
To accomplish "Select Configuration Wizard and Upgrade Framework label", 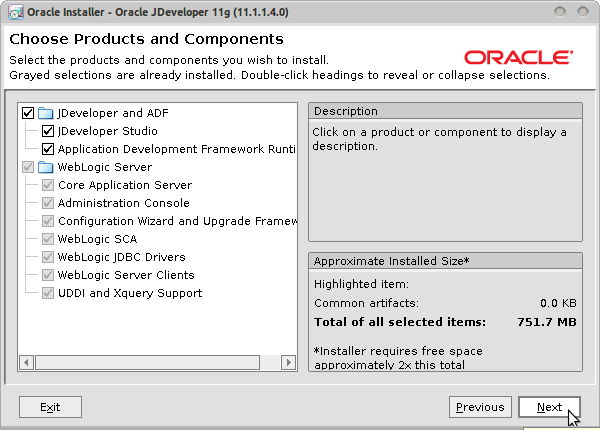I will 177,221.
